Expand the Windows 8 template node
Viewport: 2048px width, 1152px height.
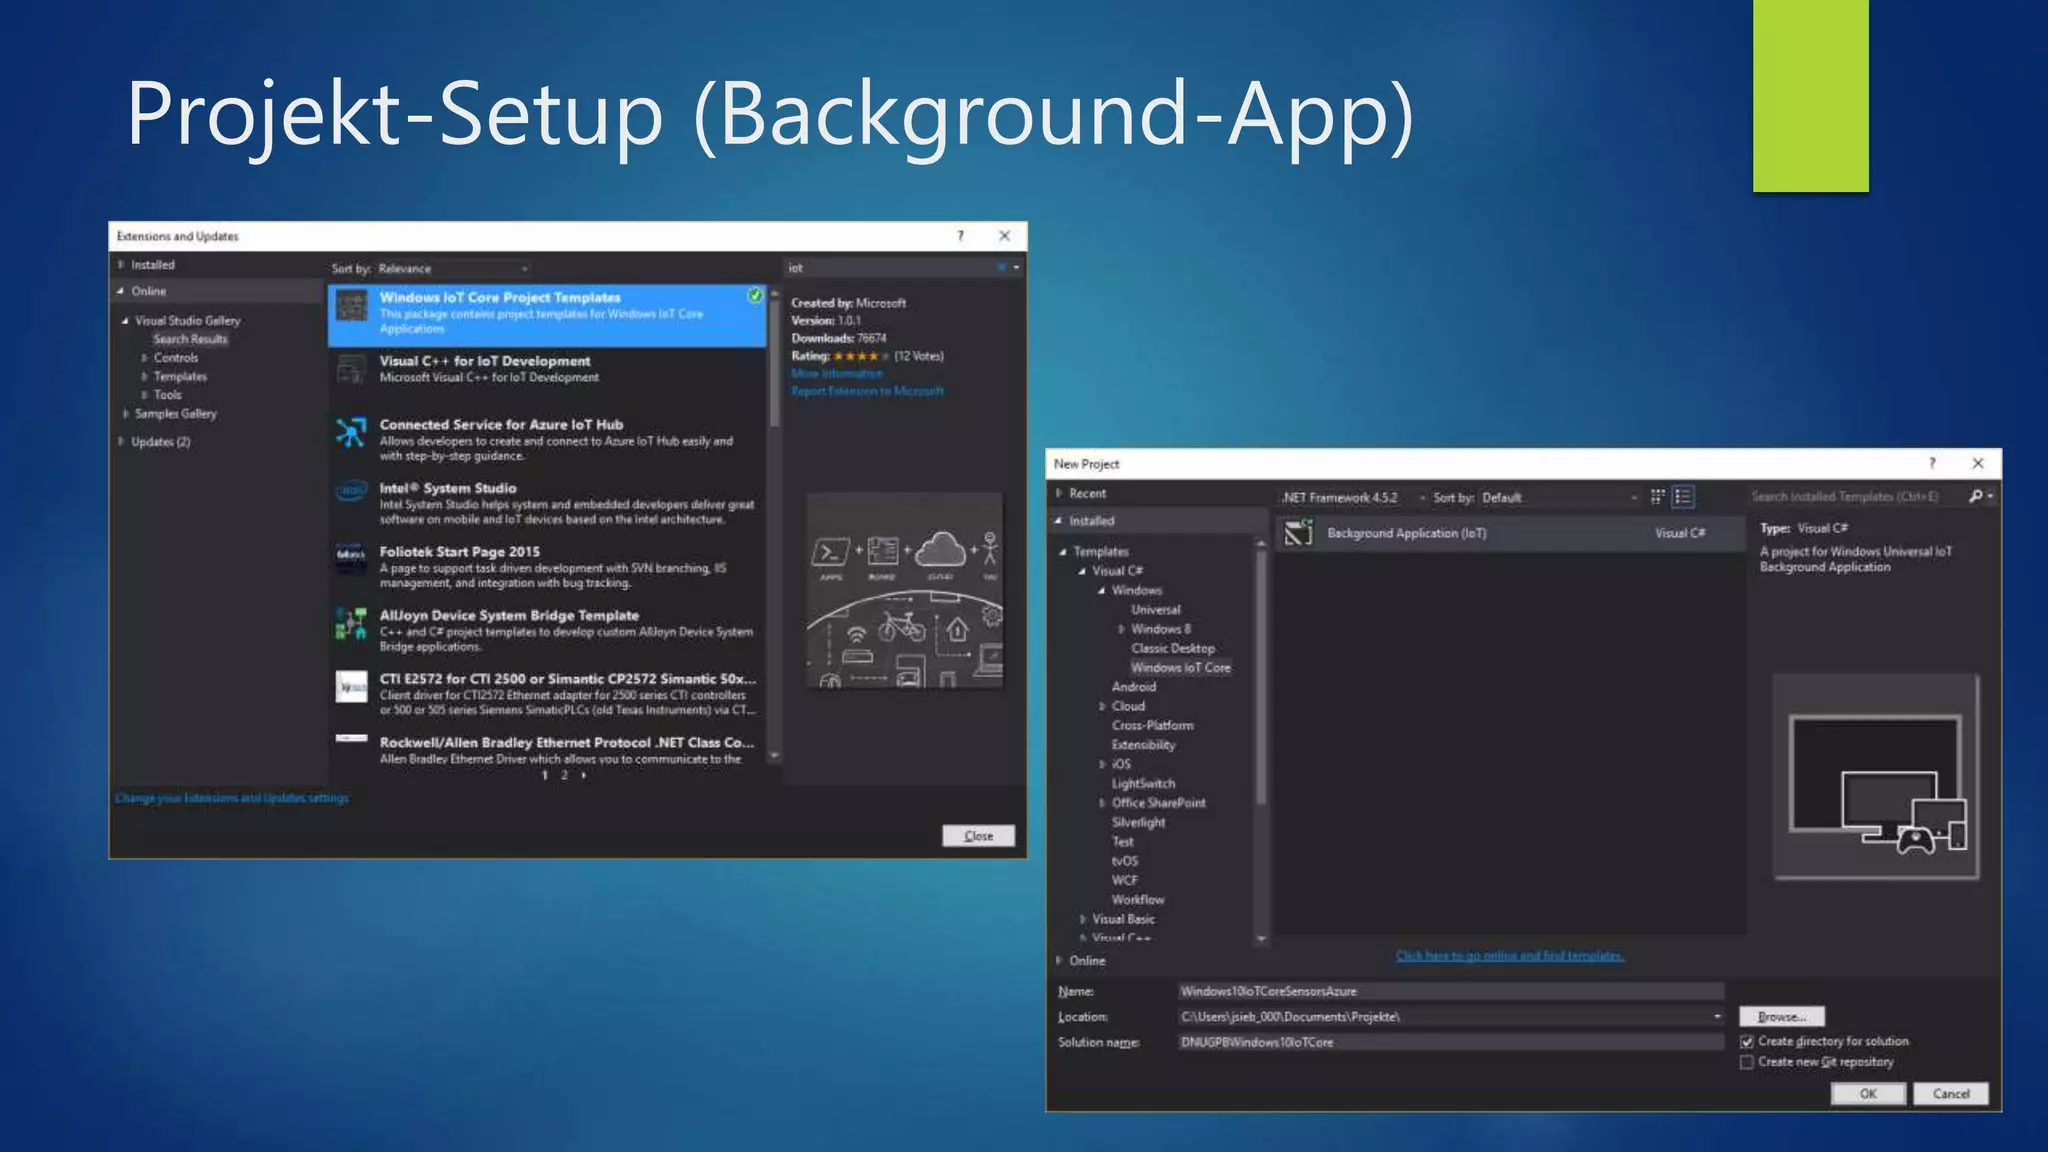(x=1121, y=629)
